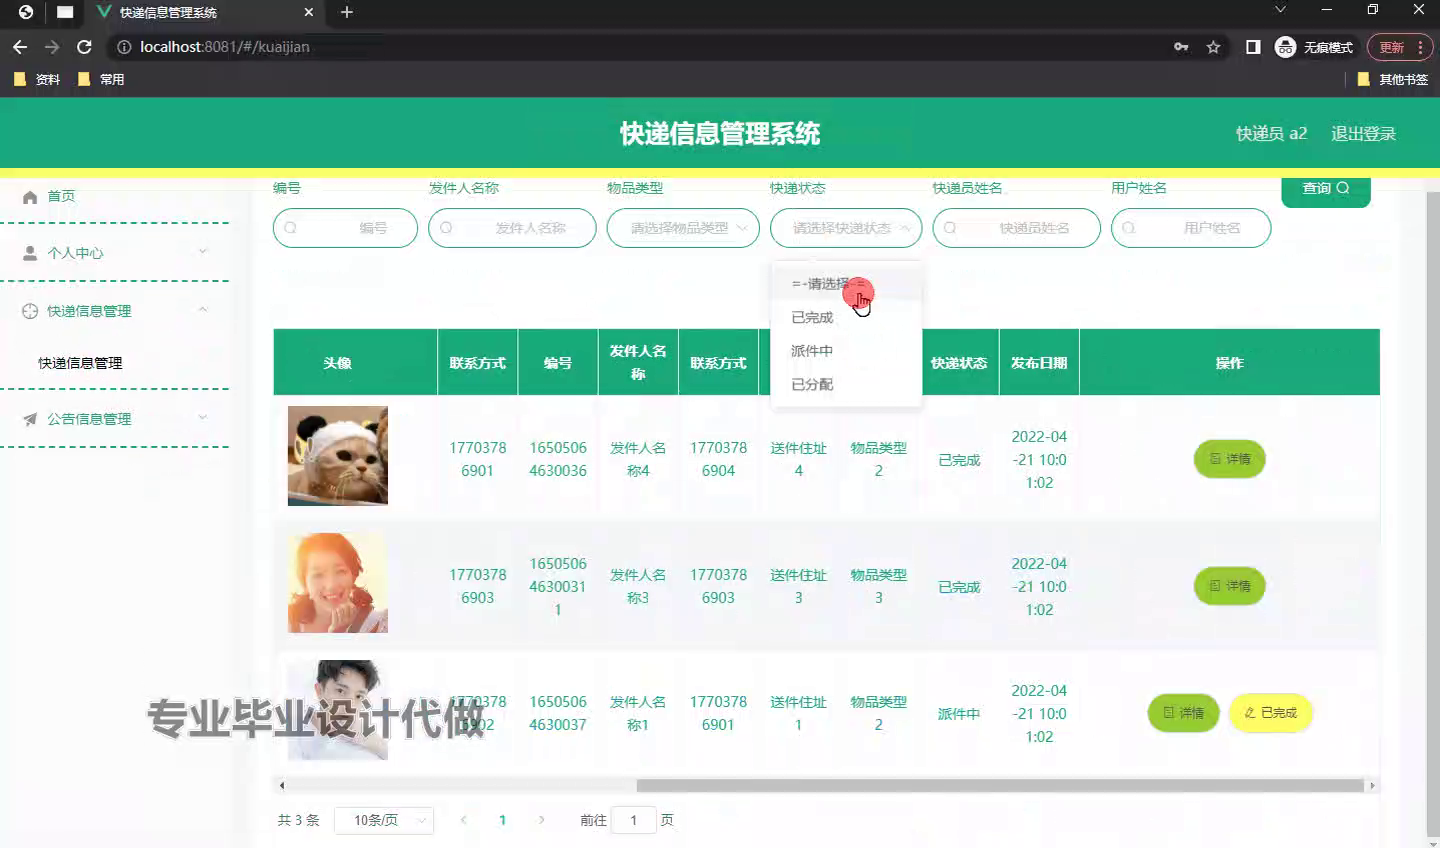Open tab search chevron in title bar
This screenshot has width=1440, height=848.
coord(1280,10)
